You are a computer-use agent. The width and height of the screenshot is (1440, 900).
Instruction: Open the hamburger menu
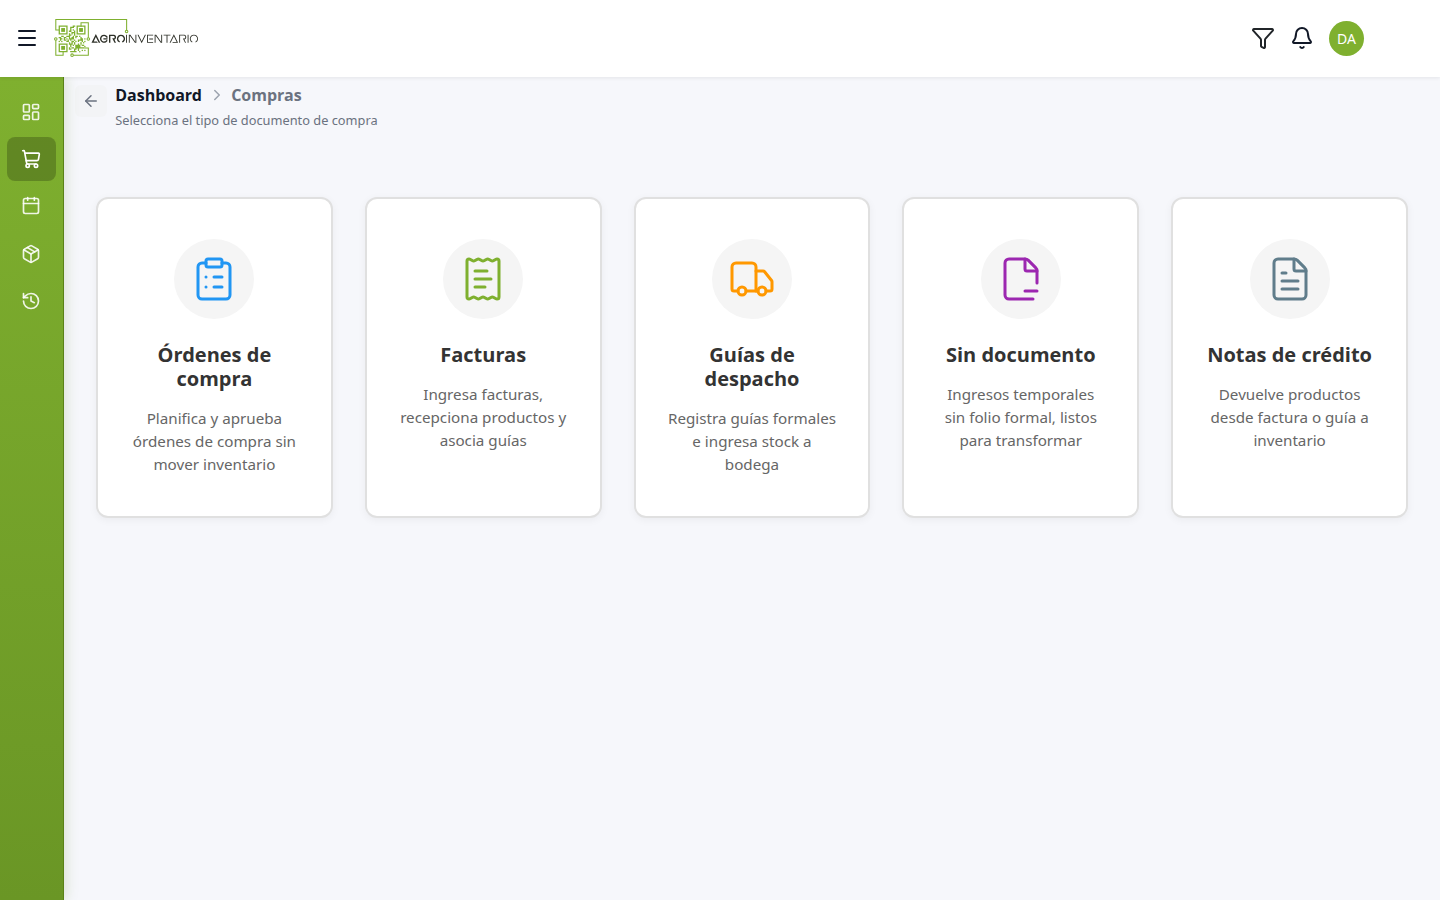[27, 38]
